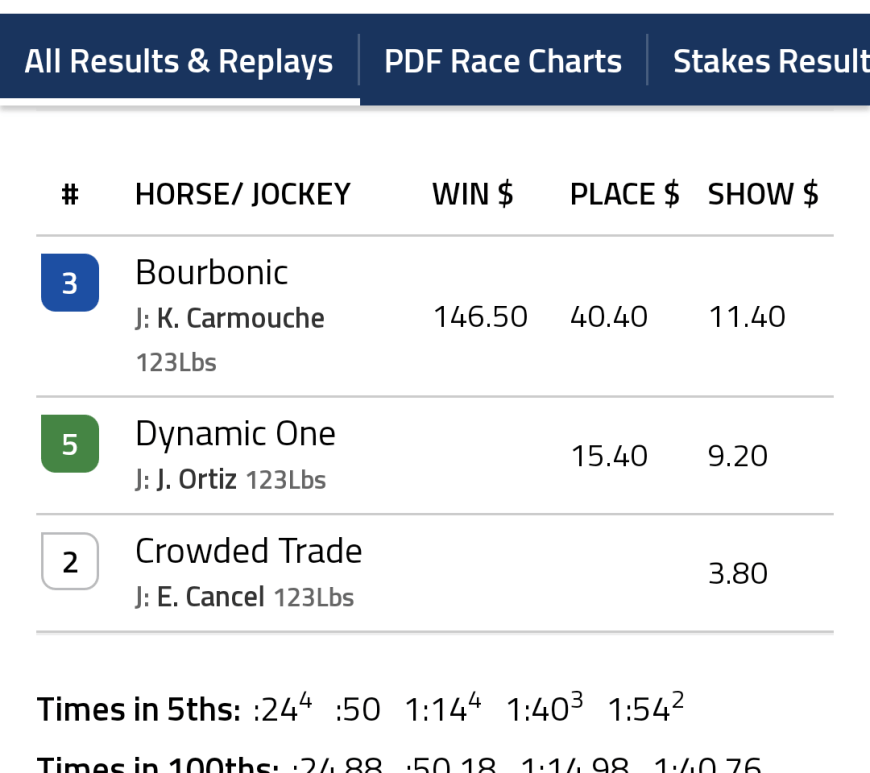Click the HORSE/ JOCKEY column header

point(243,194)
